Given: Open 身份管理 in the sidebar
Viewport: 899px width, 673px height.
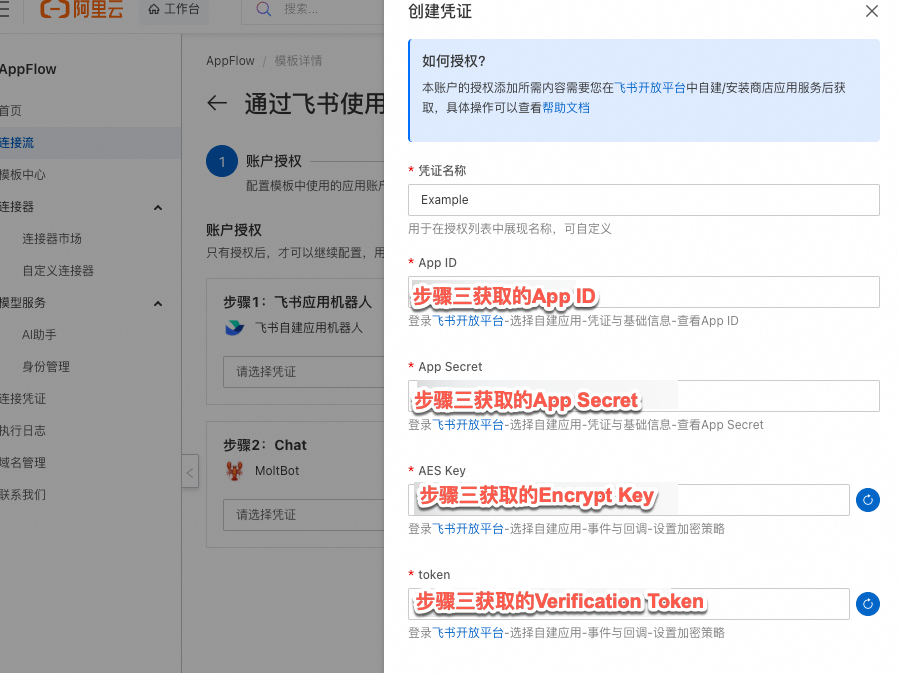Looking at the screenshot, I should 46,367.
